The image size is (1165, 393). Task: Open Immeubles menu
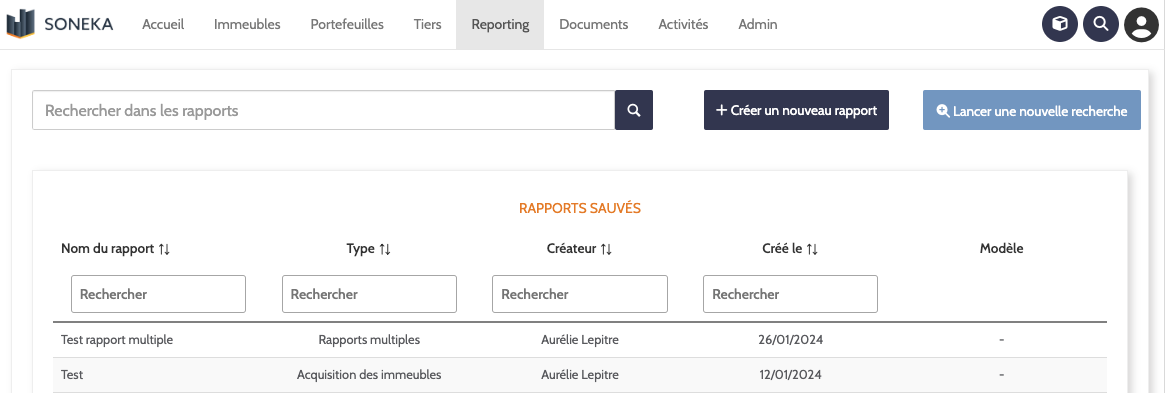click(247, 25)
